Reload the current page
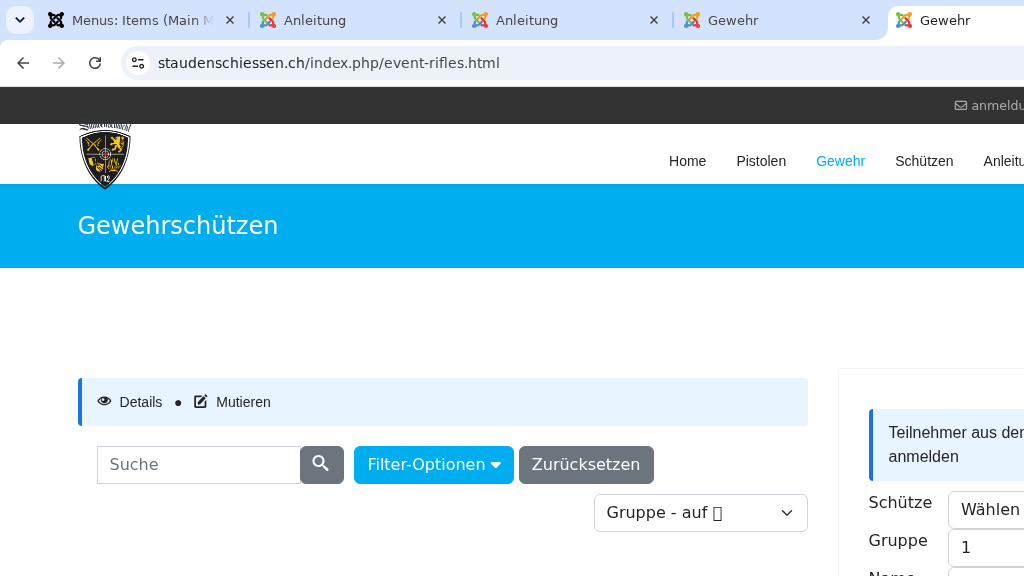Screen dimensions: 1024x576 95,63
